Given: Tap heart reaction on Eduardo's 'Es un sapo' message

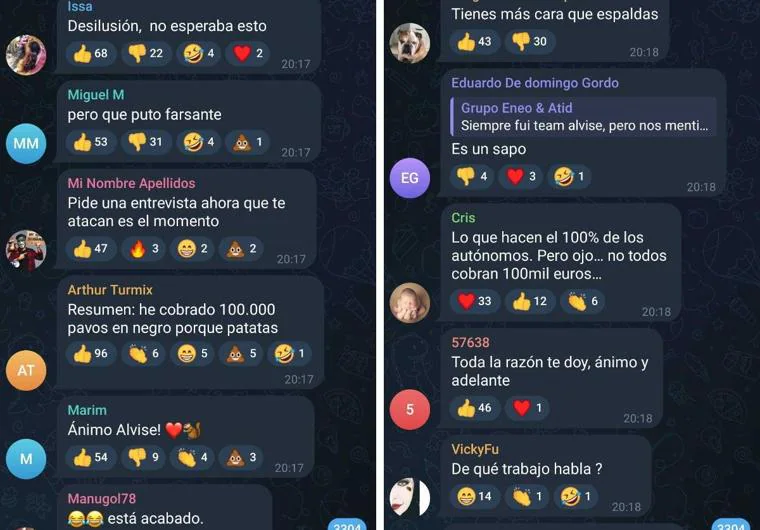Looking at the screenshot, I should click(x=521, y=177).
